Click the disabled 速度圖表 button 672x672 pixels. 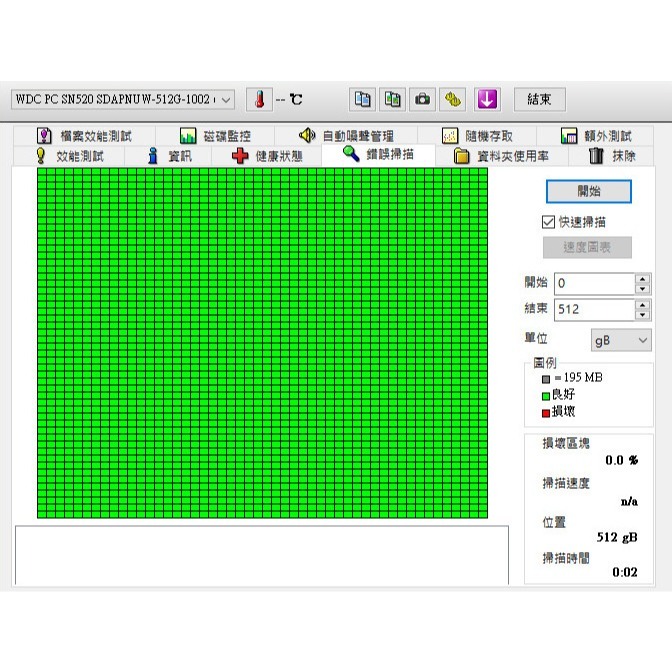point(587,247)
